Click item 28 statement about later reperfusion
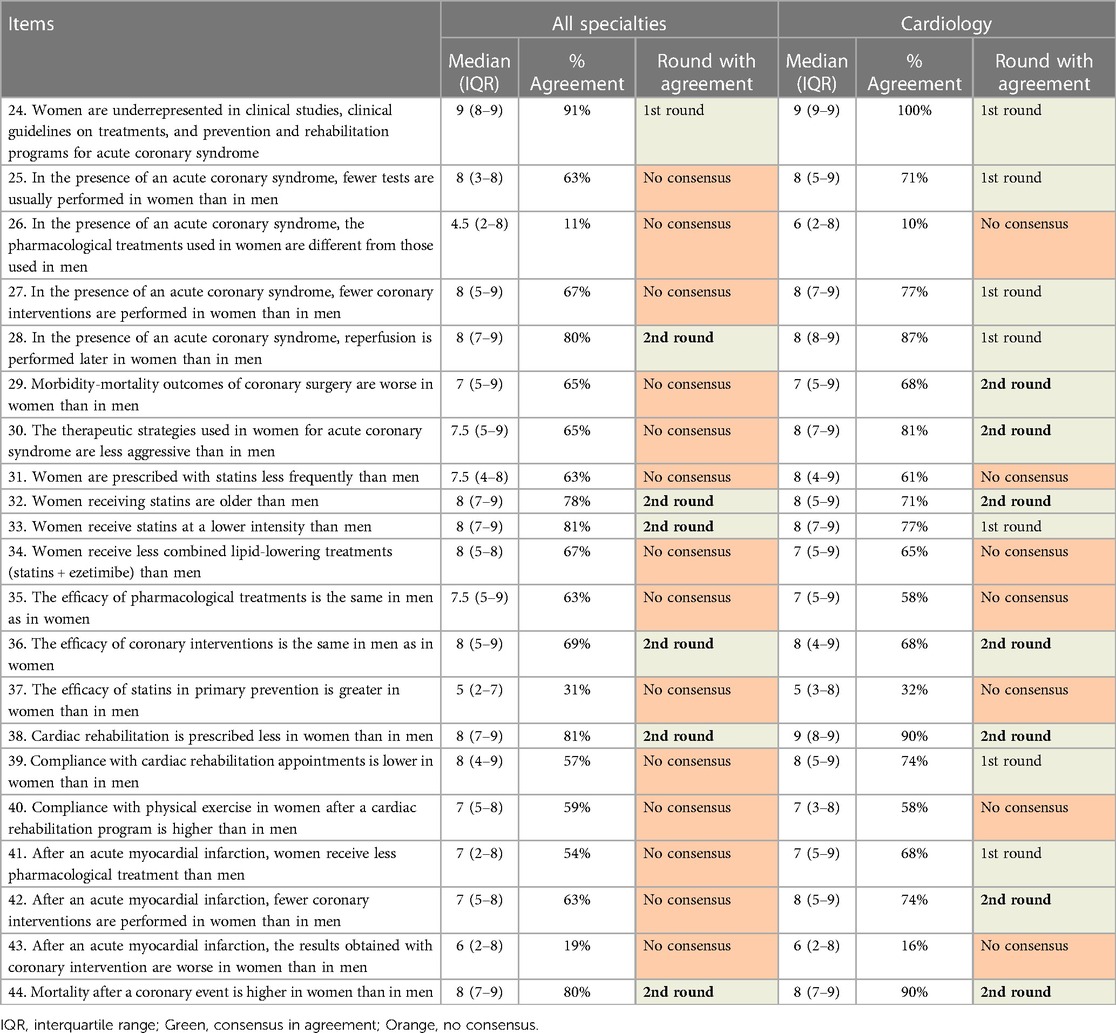 pyautogui.click(x=220, y=348)
